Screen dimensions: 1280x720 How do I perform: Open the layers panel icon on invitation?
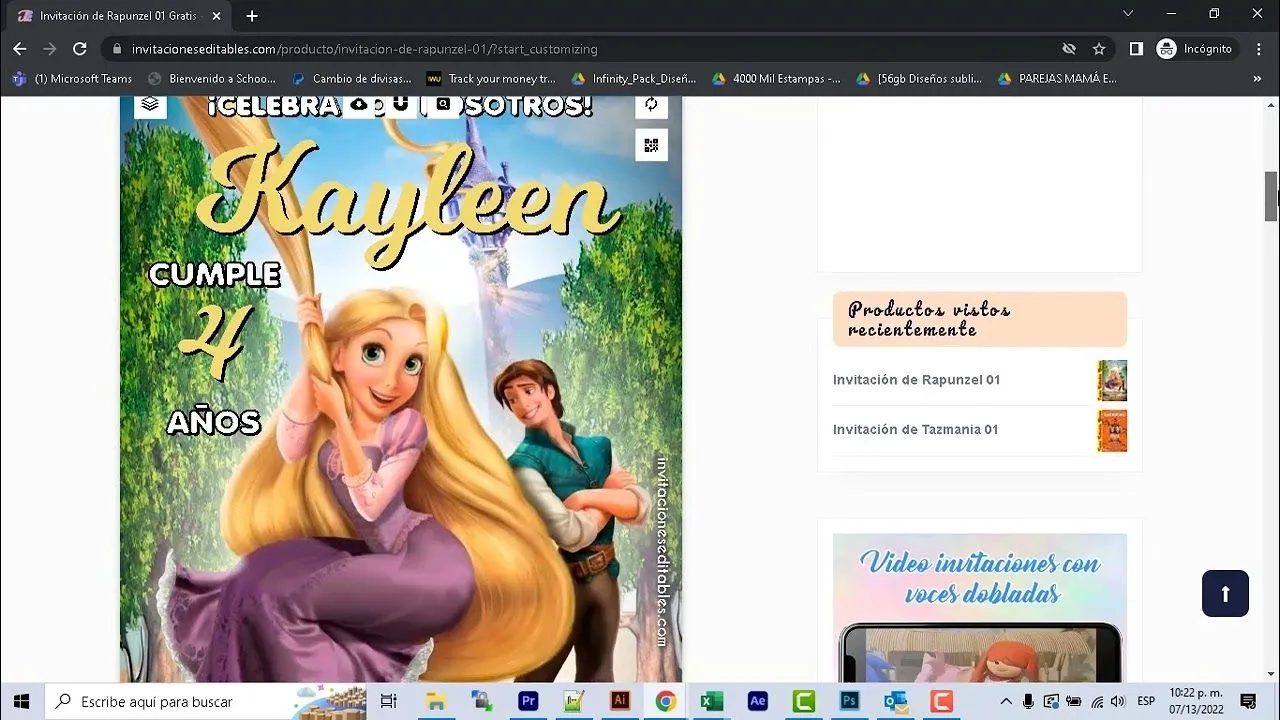coord(150,104)
